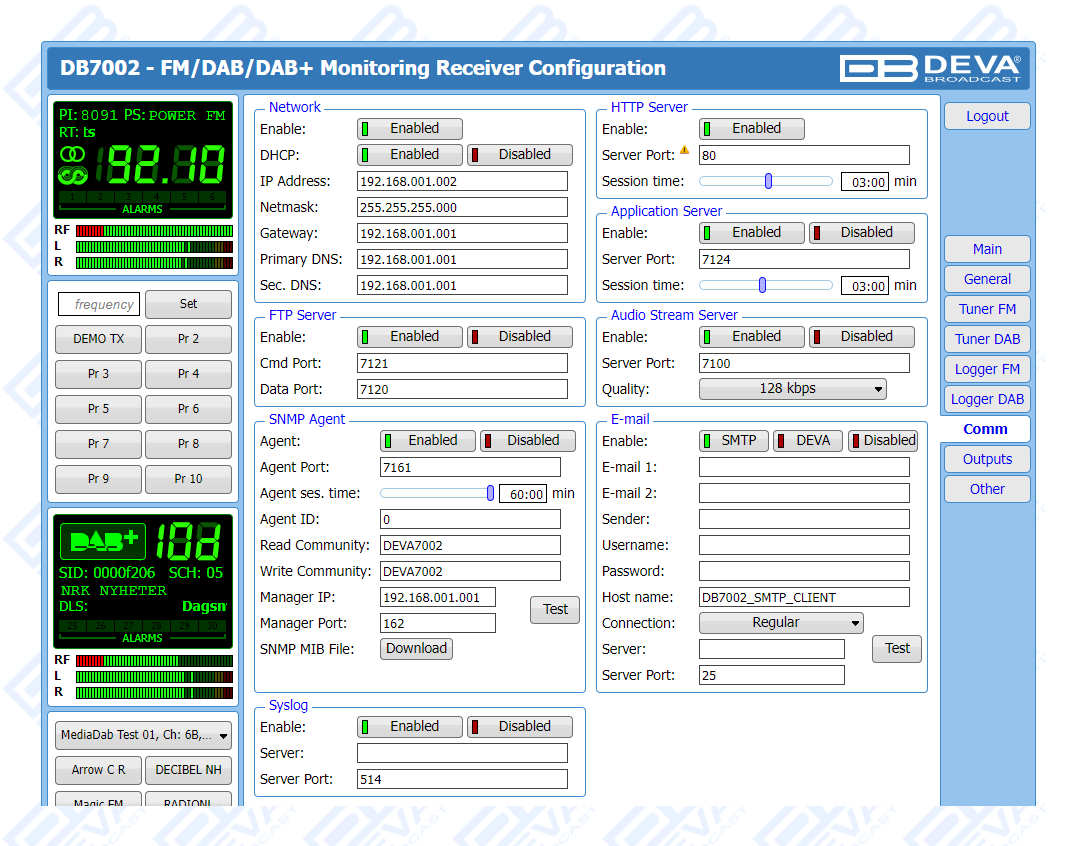Click the HTTP Server Port warning icon
The height and width of the screenshot is (846, 1077).
tap(685, 151)
